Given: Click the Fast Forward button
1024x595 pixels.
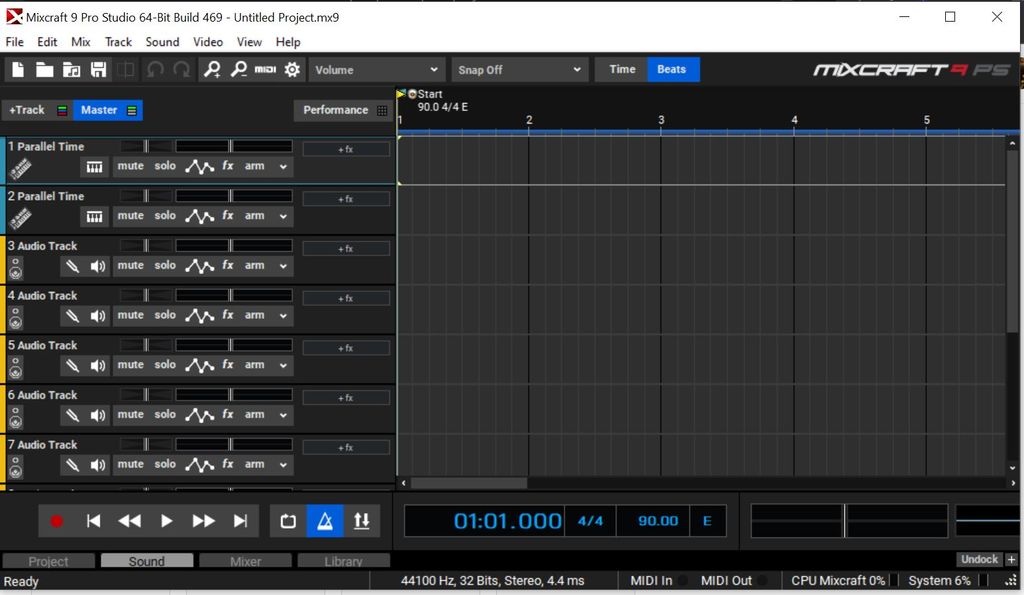Looking at the screenshot, I should pyautogui.click(x=203, y=521).
